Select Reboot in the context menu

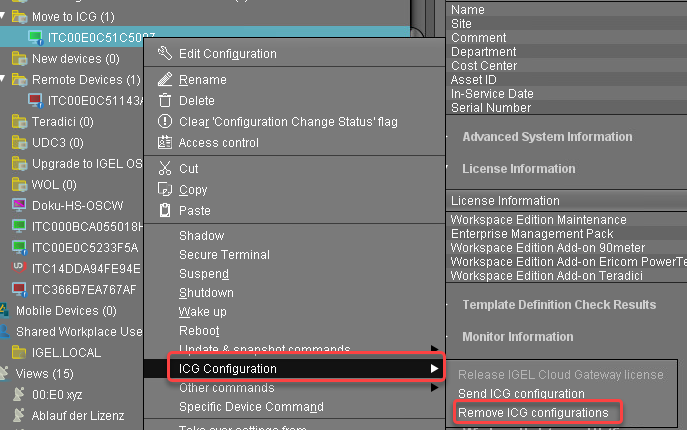[200, 331]
